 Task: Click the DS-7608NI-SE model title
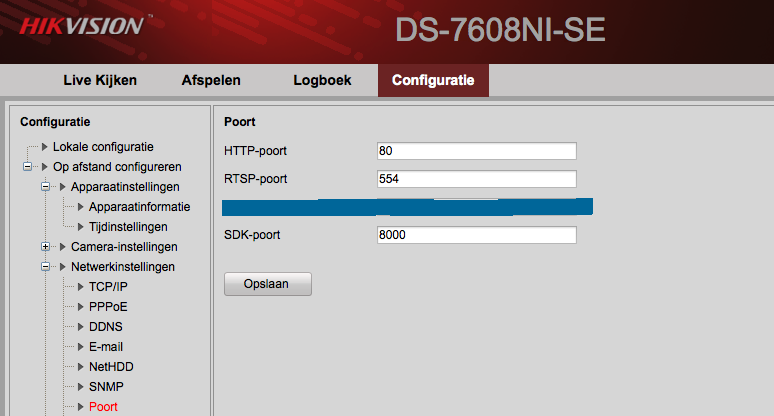click(x=500, y=30)
